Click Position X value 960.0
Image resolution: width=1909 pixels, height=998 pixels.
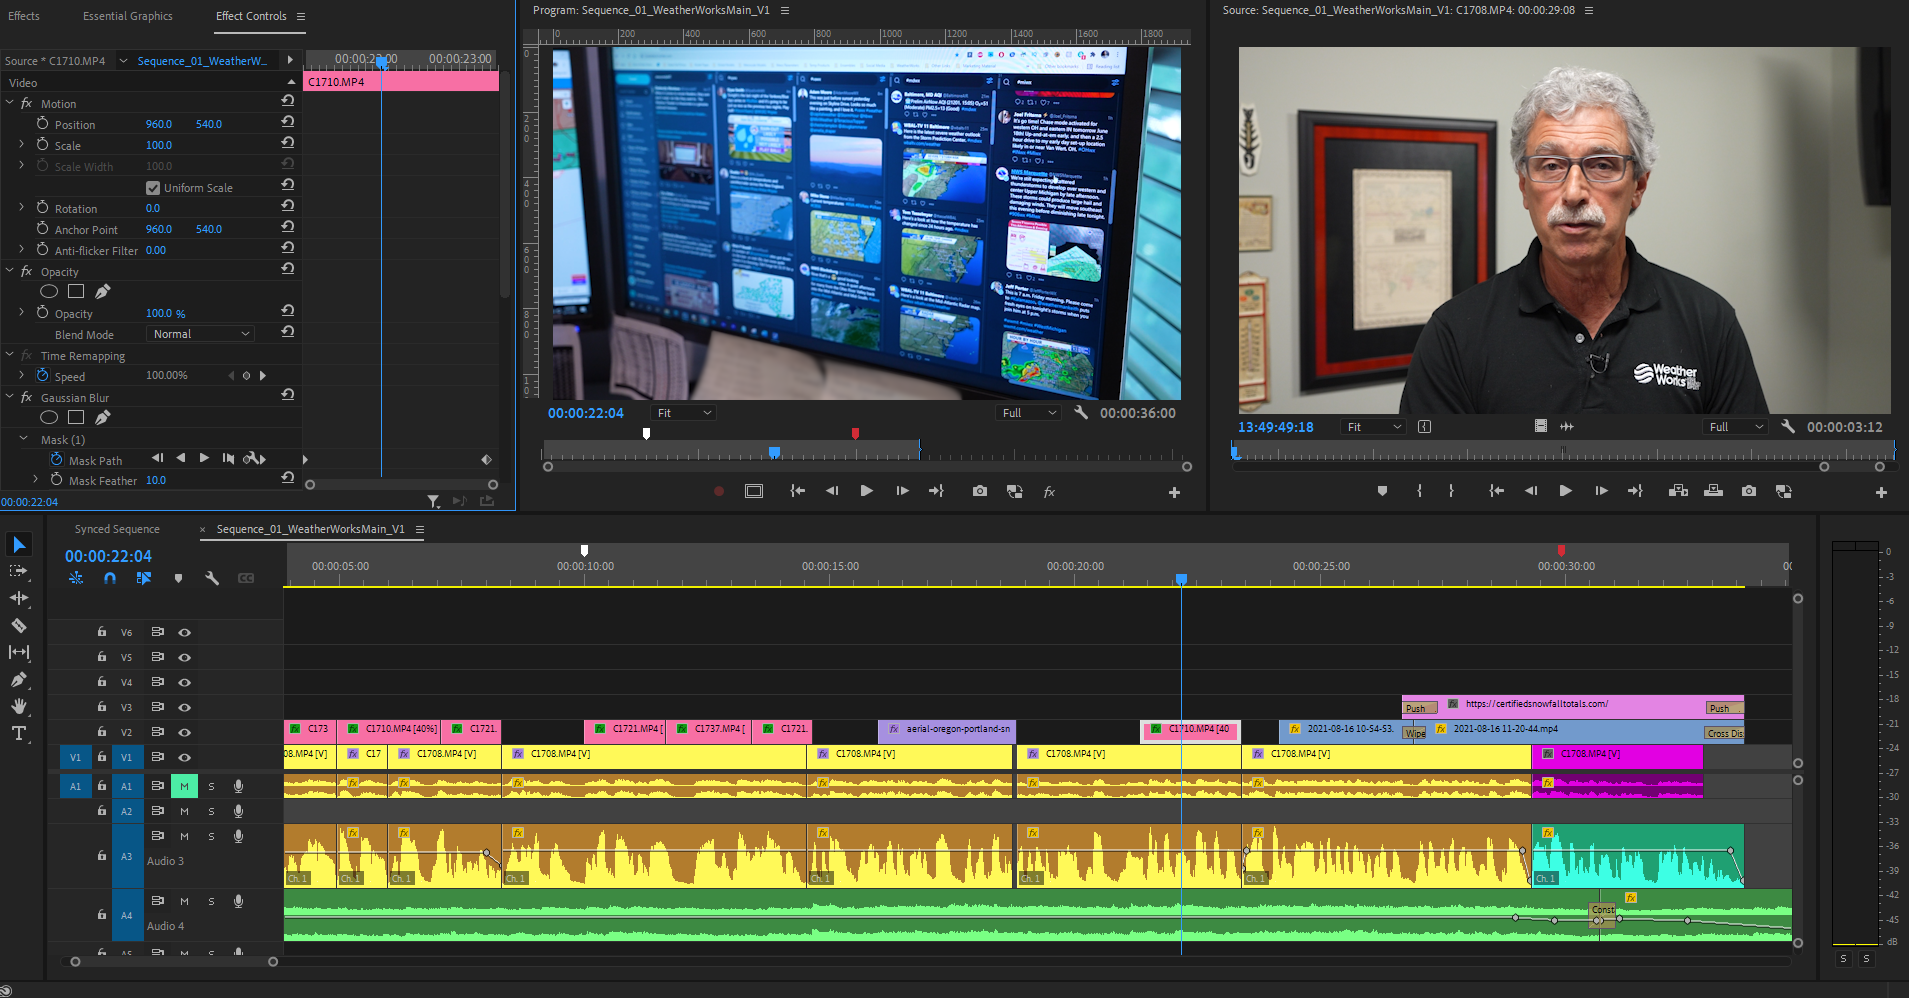pos(159,124)
